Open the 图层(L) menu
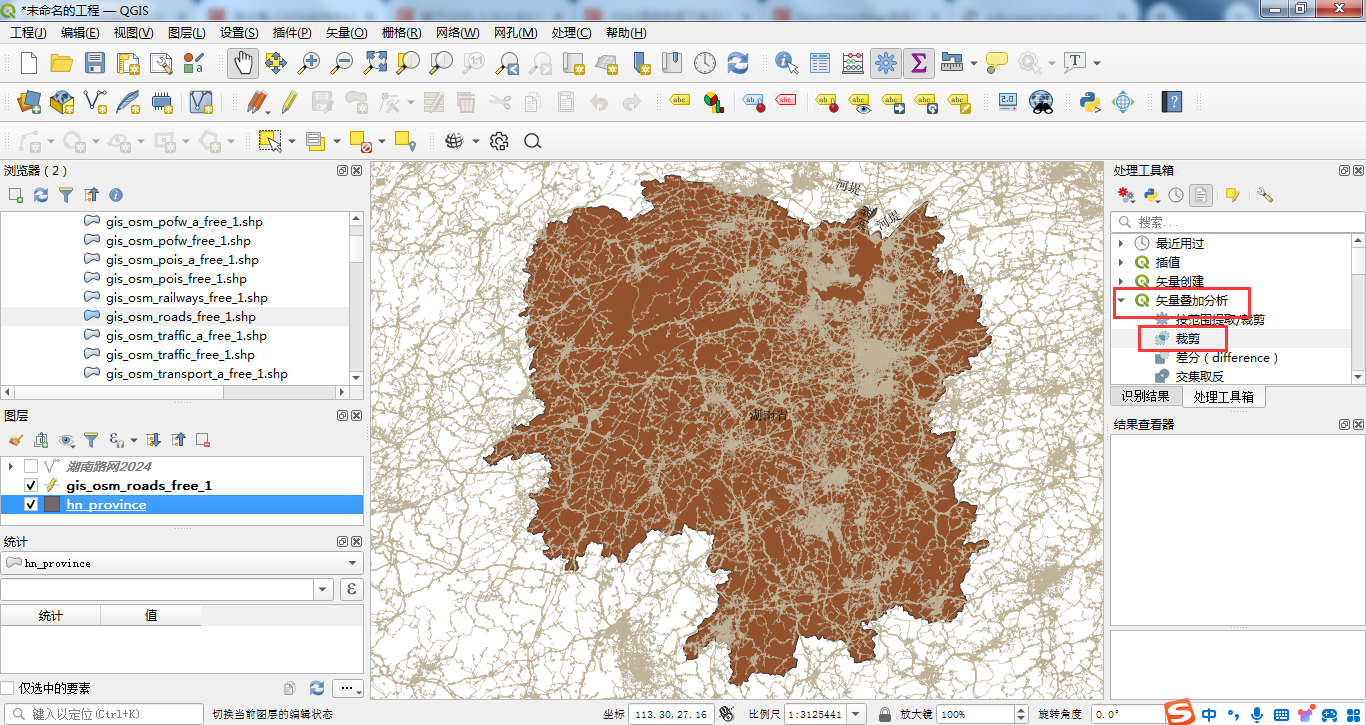The width and height of the screenshot is (1366, 725). tap(186, 33)
